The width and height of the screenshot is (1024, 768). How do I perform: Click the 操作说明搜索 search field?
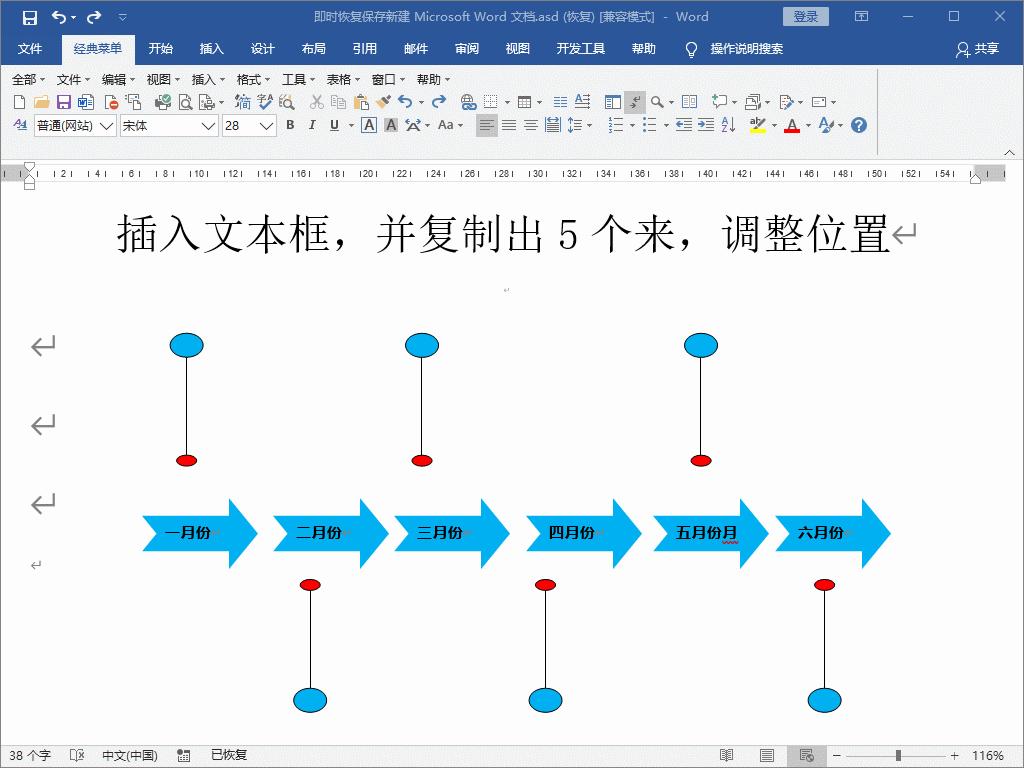coord(745,48)
